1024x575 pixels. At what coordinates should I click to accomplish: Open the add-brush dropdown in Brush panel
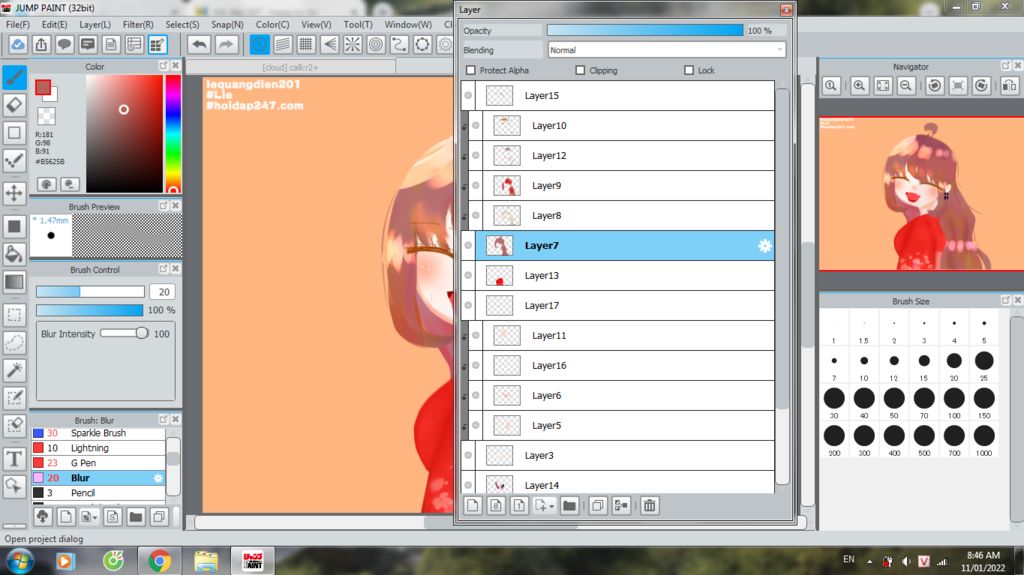tap(95, 518)
